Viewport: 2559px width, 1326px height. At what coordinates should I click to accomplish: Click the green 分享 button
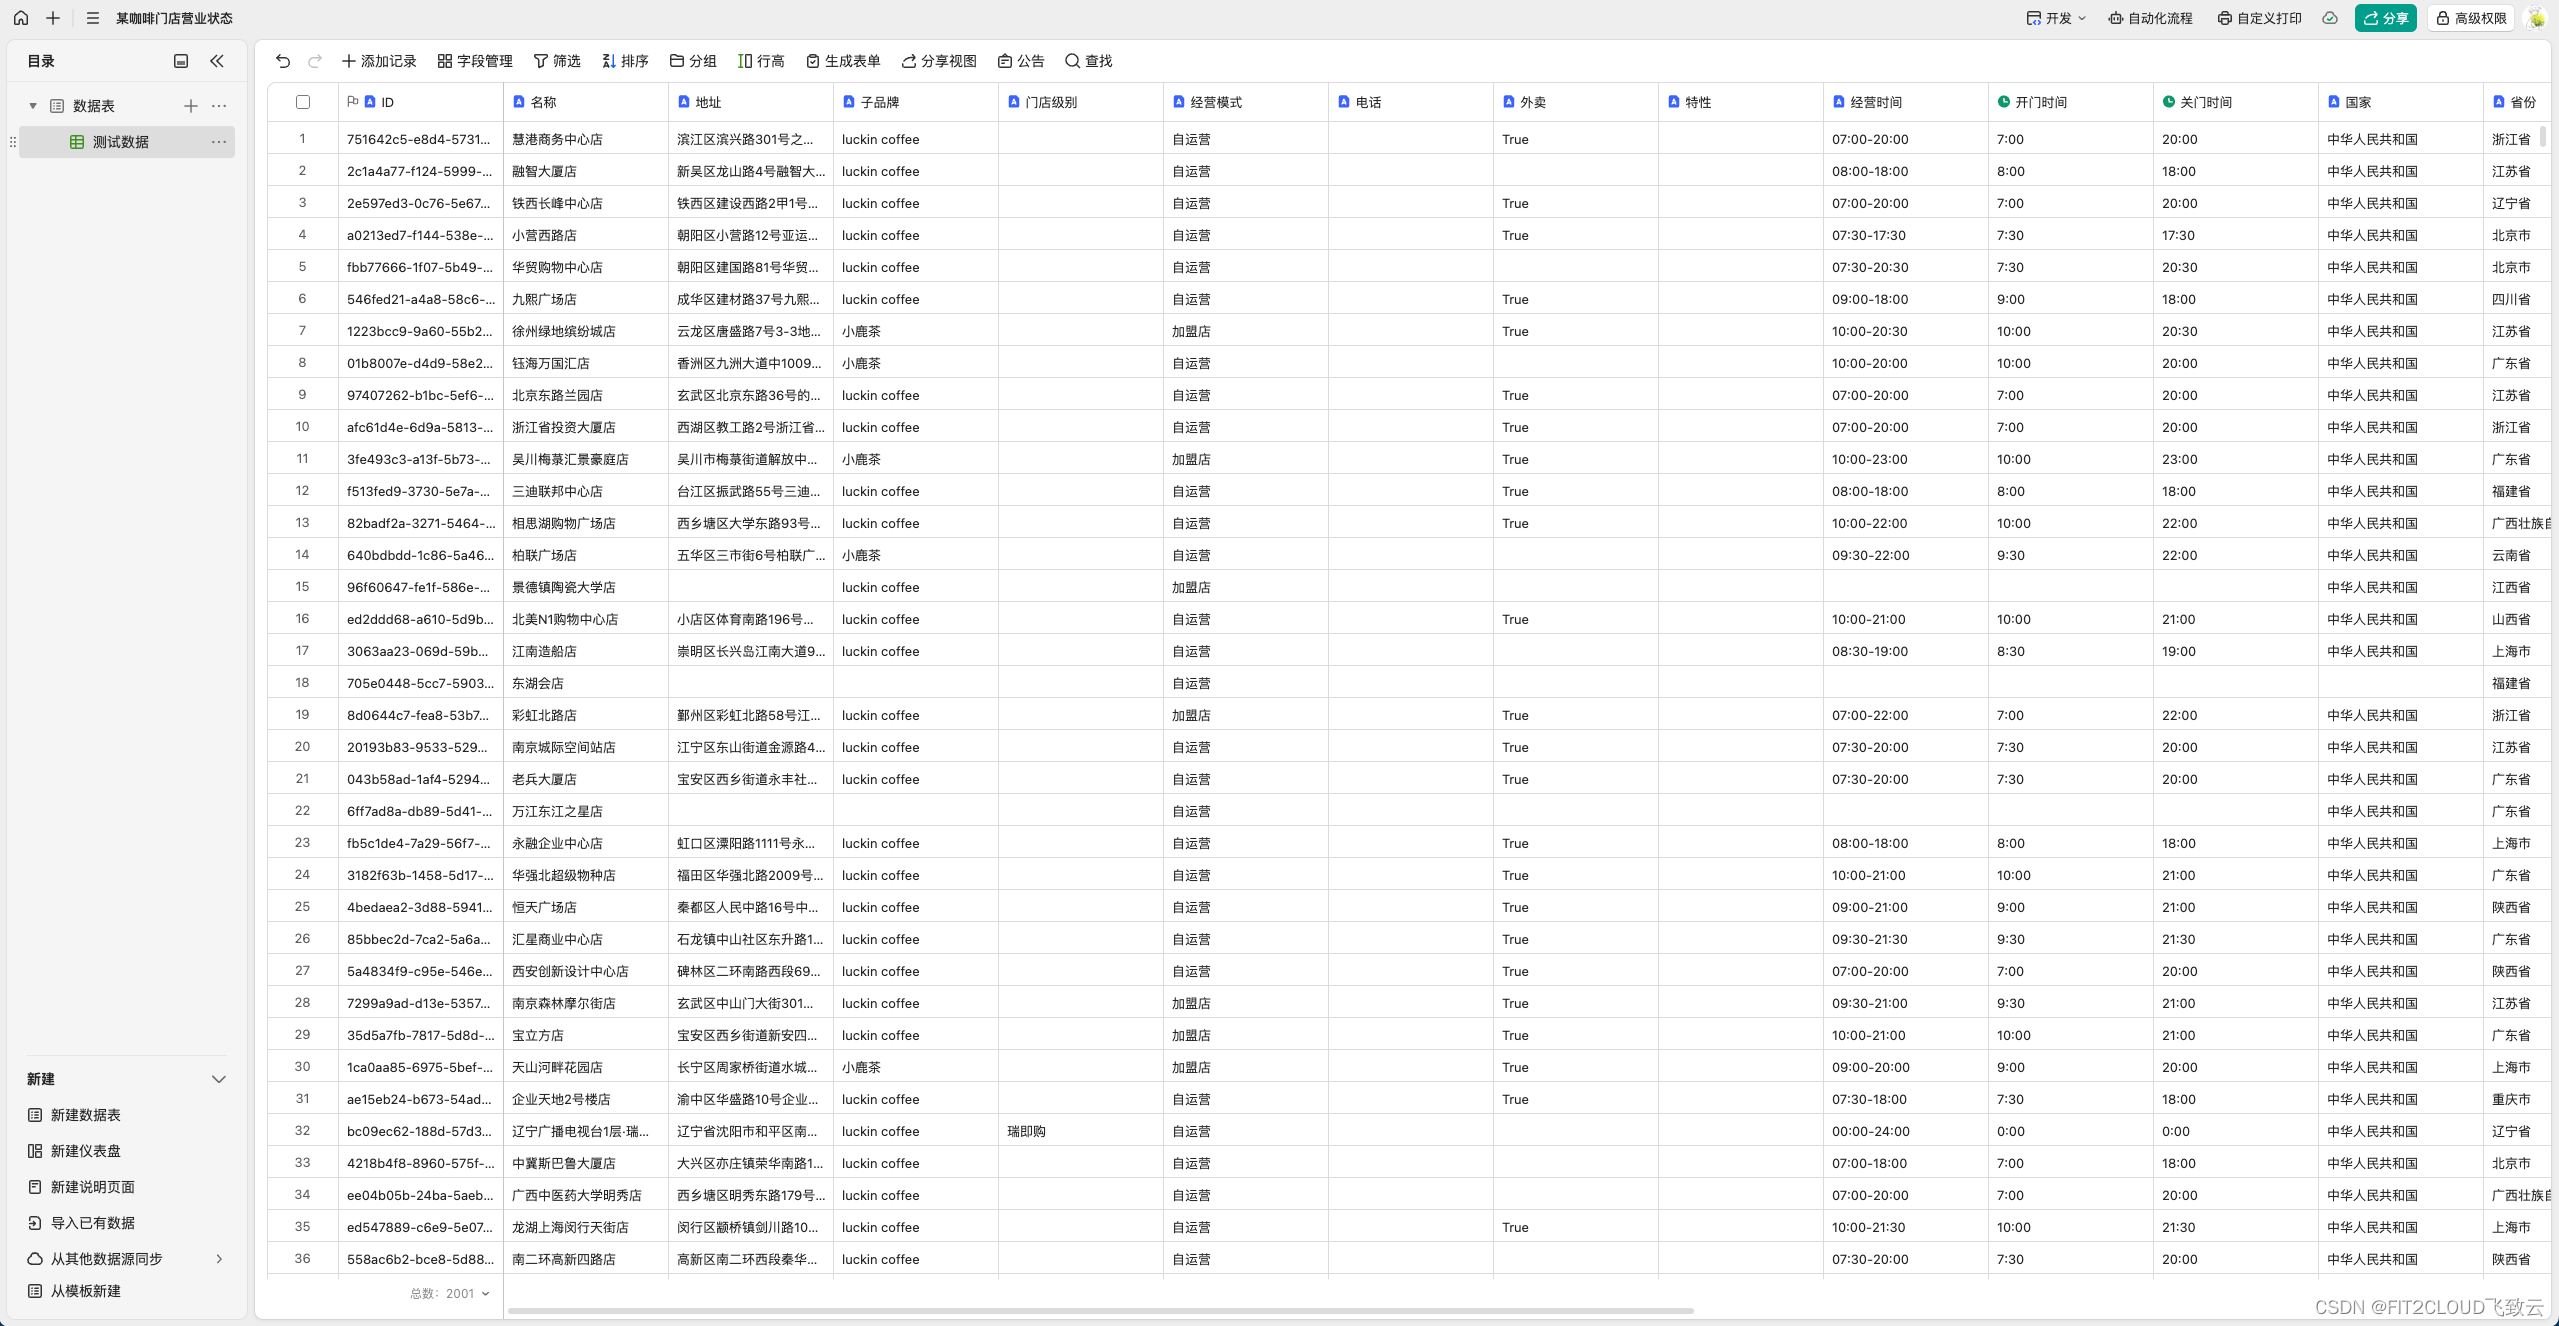pos(2385,18)
